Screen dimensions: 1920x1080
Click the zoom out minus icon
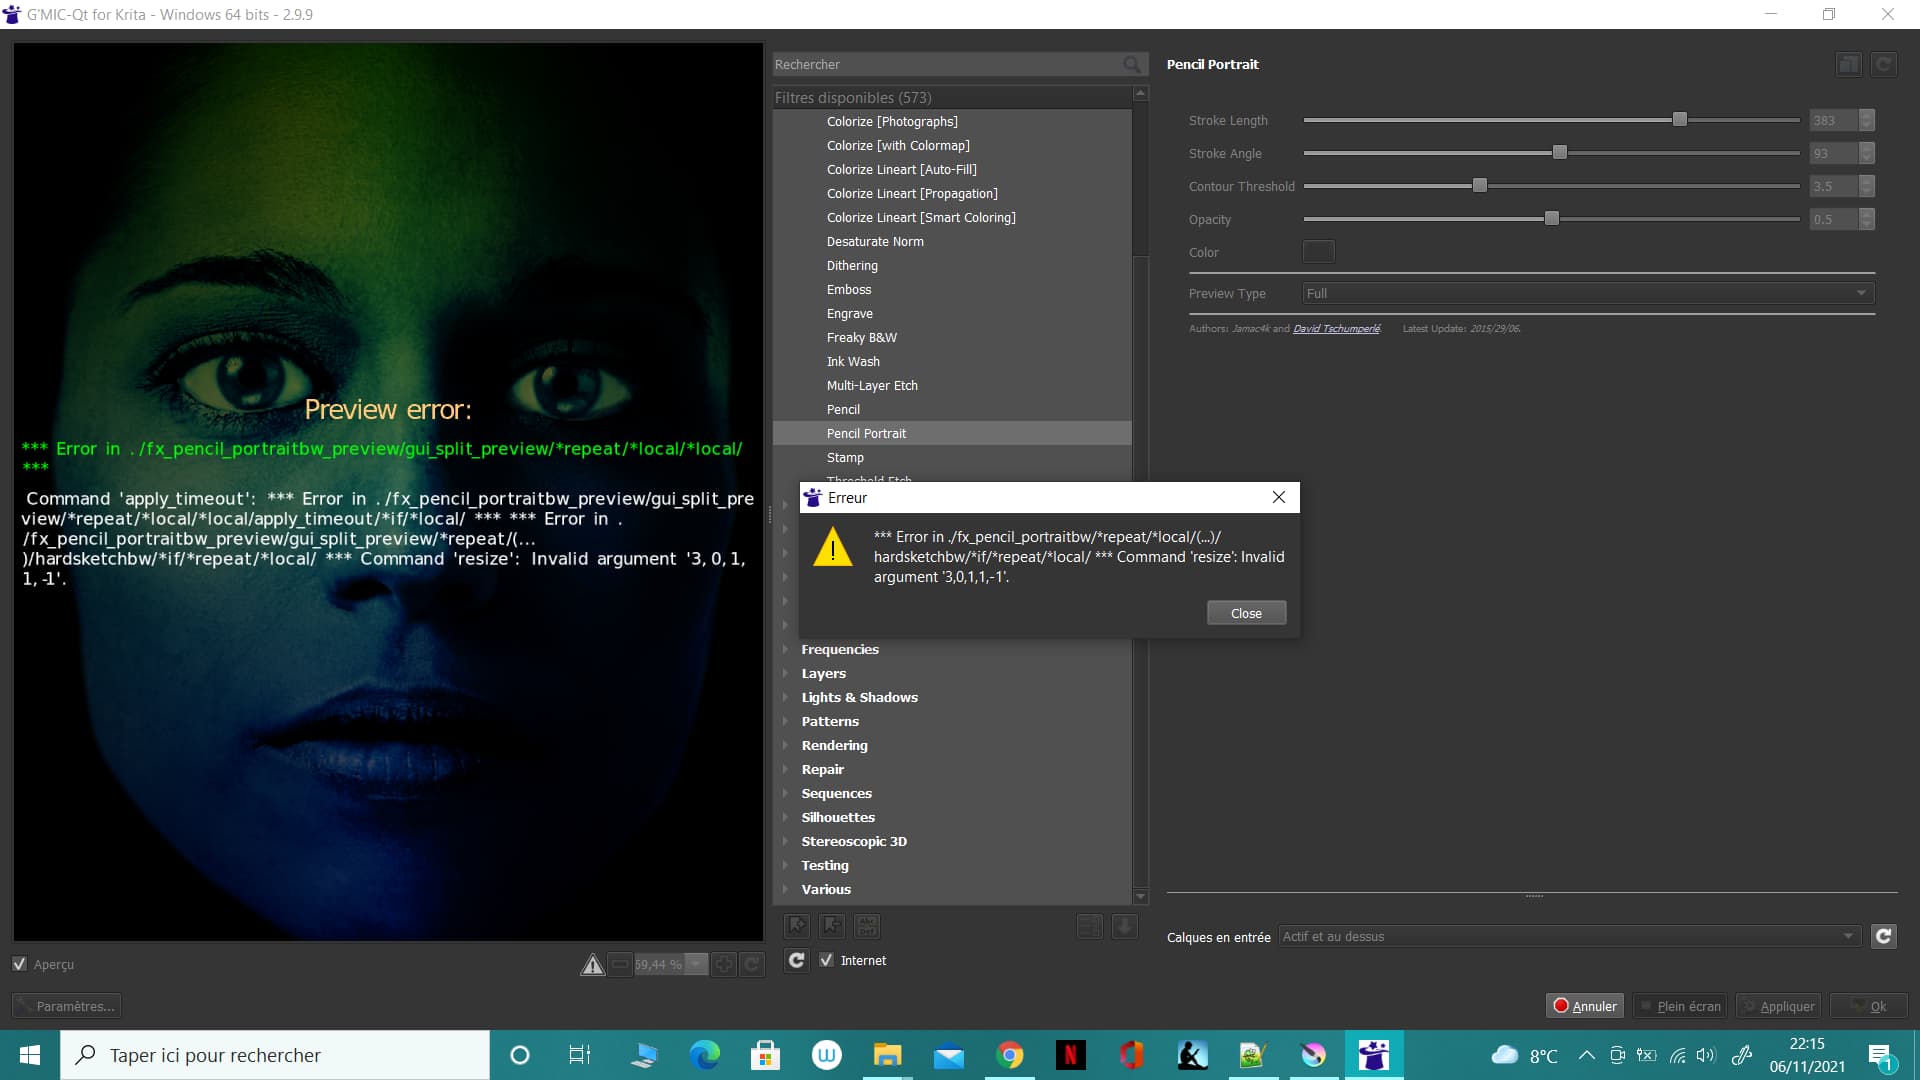[620, 965]
